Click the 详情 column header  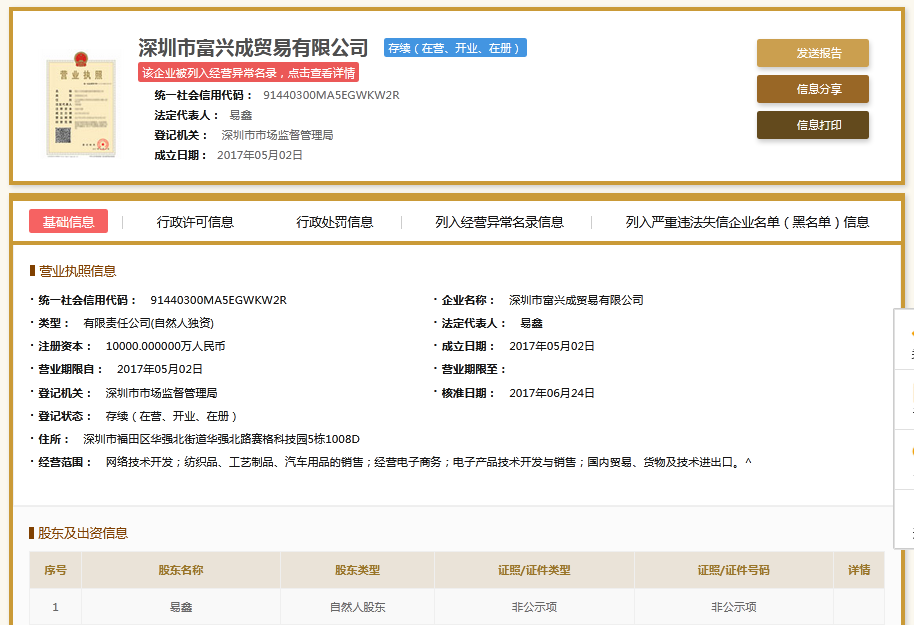[x=858, y=570]
